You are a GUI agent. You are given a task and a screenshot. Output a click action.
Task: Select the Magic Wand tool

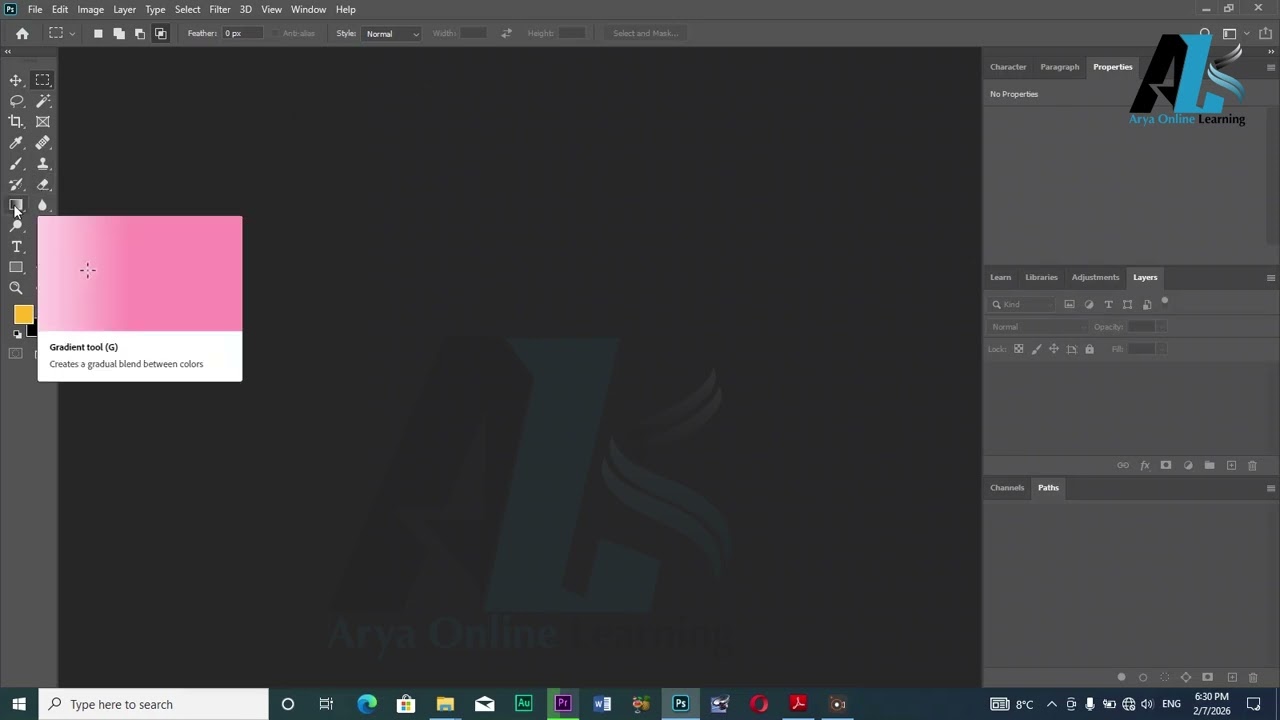coord(43,101)
